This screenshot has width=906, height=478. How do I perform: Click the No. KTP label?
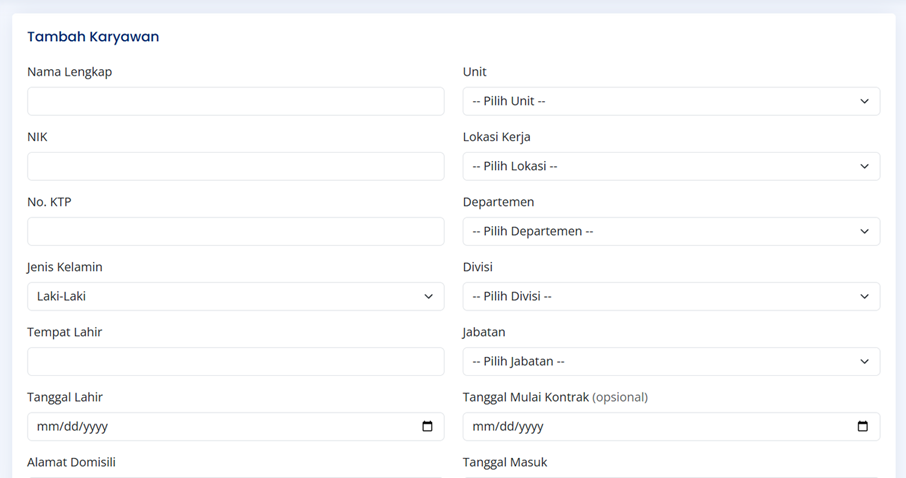[x=49, y=202]
